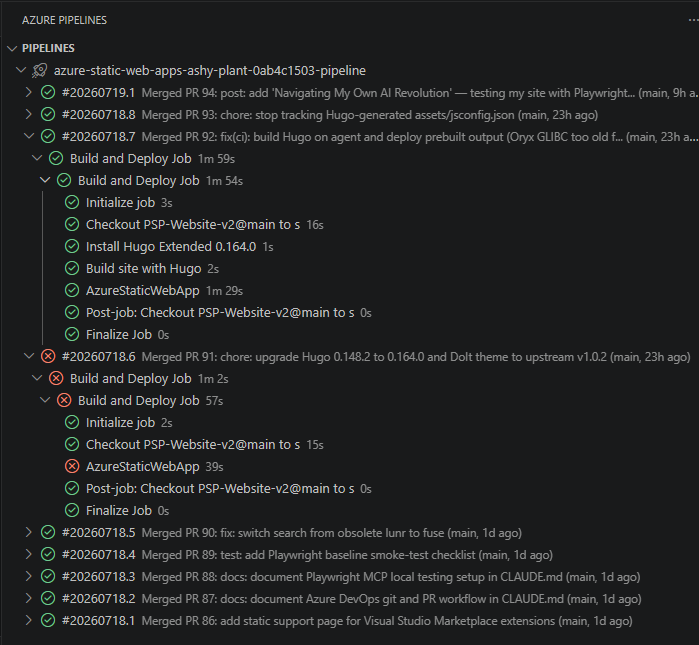The height and width of the screenshot is (645, 699).
Task: Click the red error icon on Build and Deploy Job 57s
Action: tap(64, 400)
